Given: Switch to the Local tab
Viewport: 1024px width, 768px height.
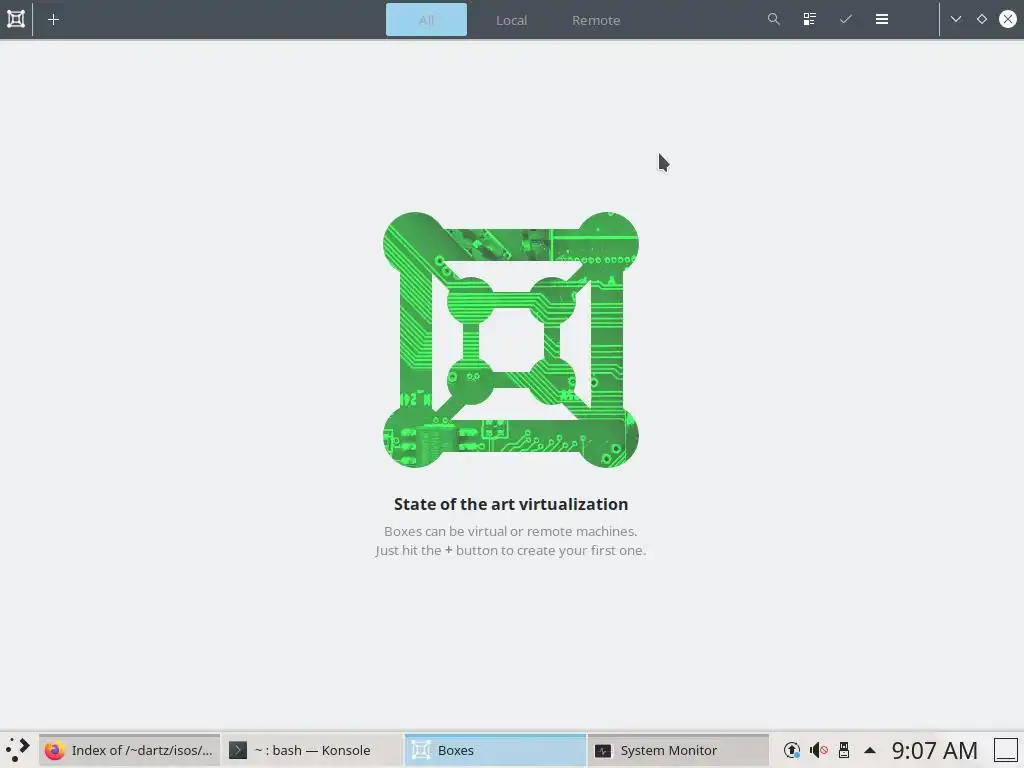Looking at the screenshot, I should (511, 20).
